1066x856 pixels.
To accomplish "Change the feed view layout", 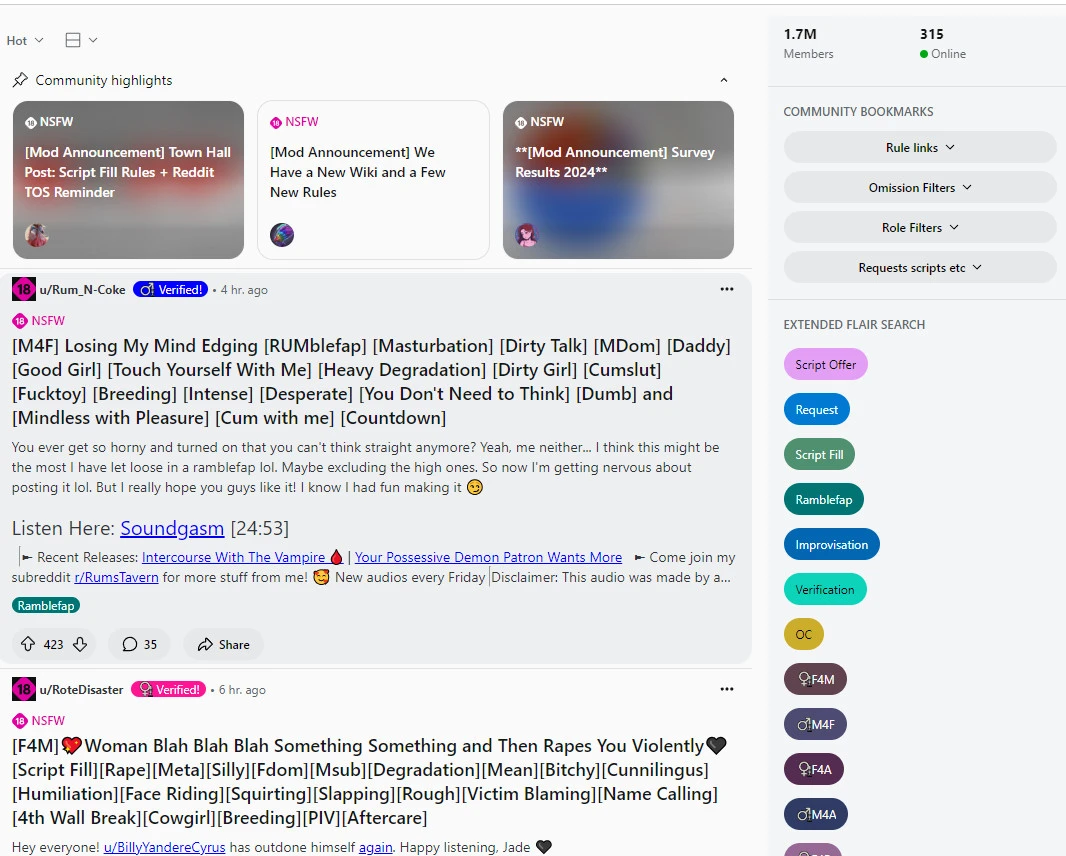I will 81,41.
